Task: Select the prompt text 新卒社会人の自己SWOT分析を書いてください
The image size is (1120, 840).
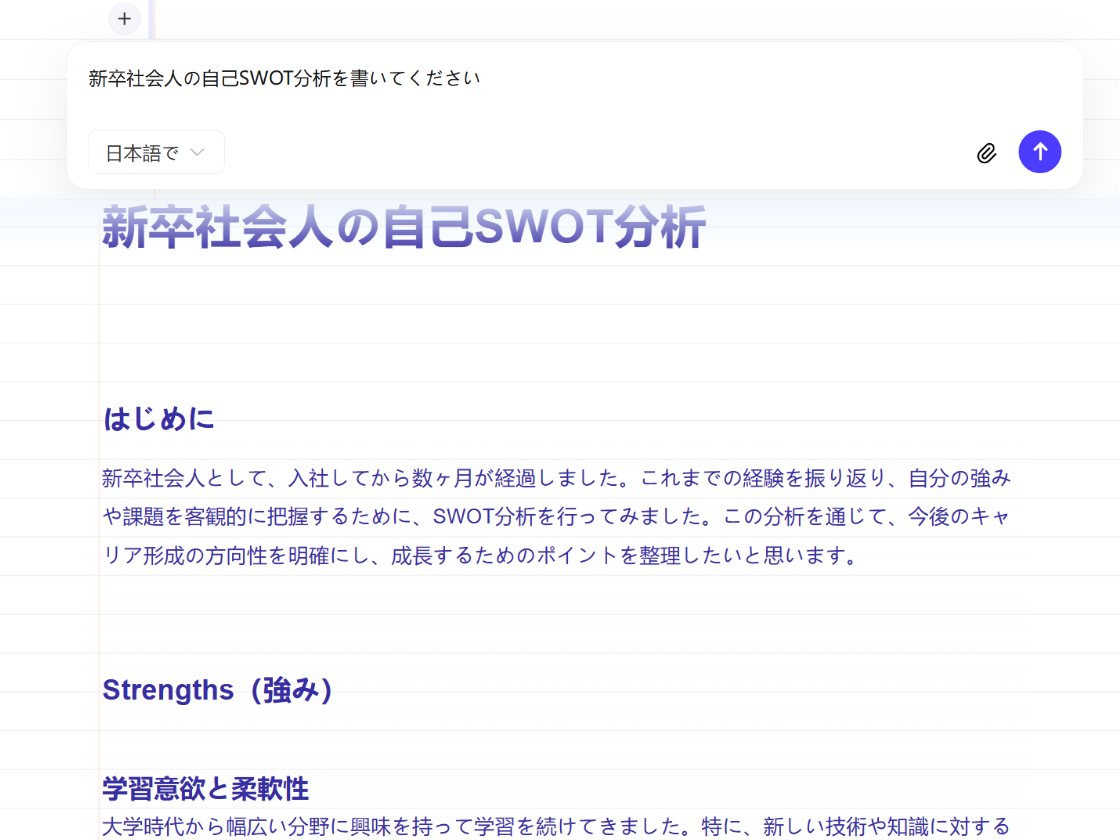Action: pyautogui.click(x=283, y=76)
